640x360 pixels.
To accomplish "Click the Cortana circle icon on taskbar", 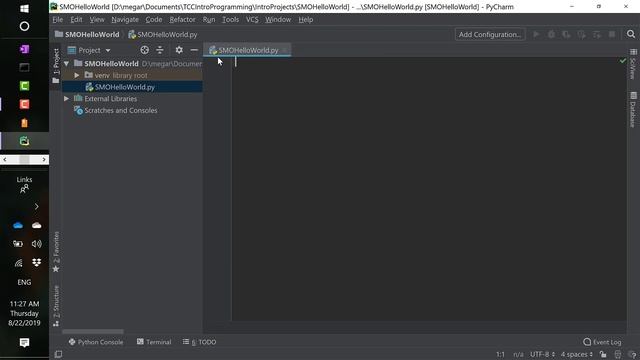I will click(x=24, y=27).
